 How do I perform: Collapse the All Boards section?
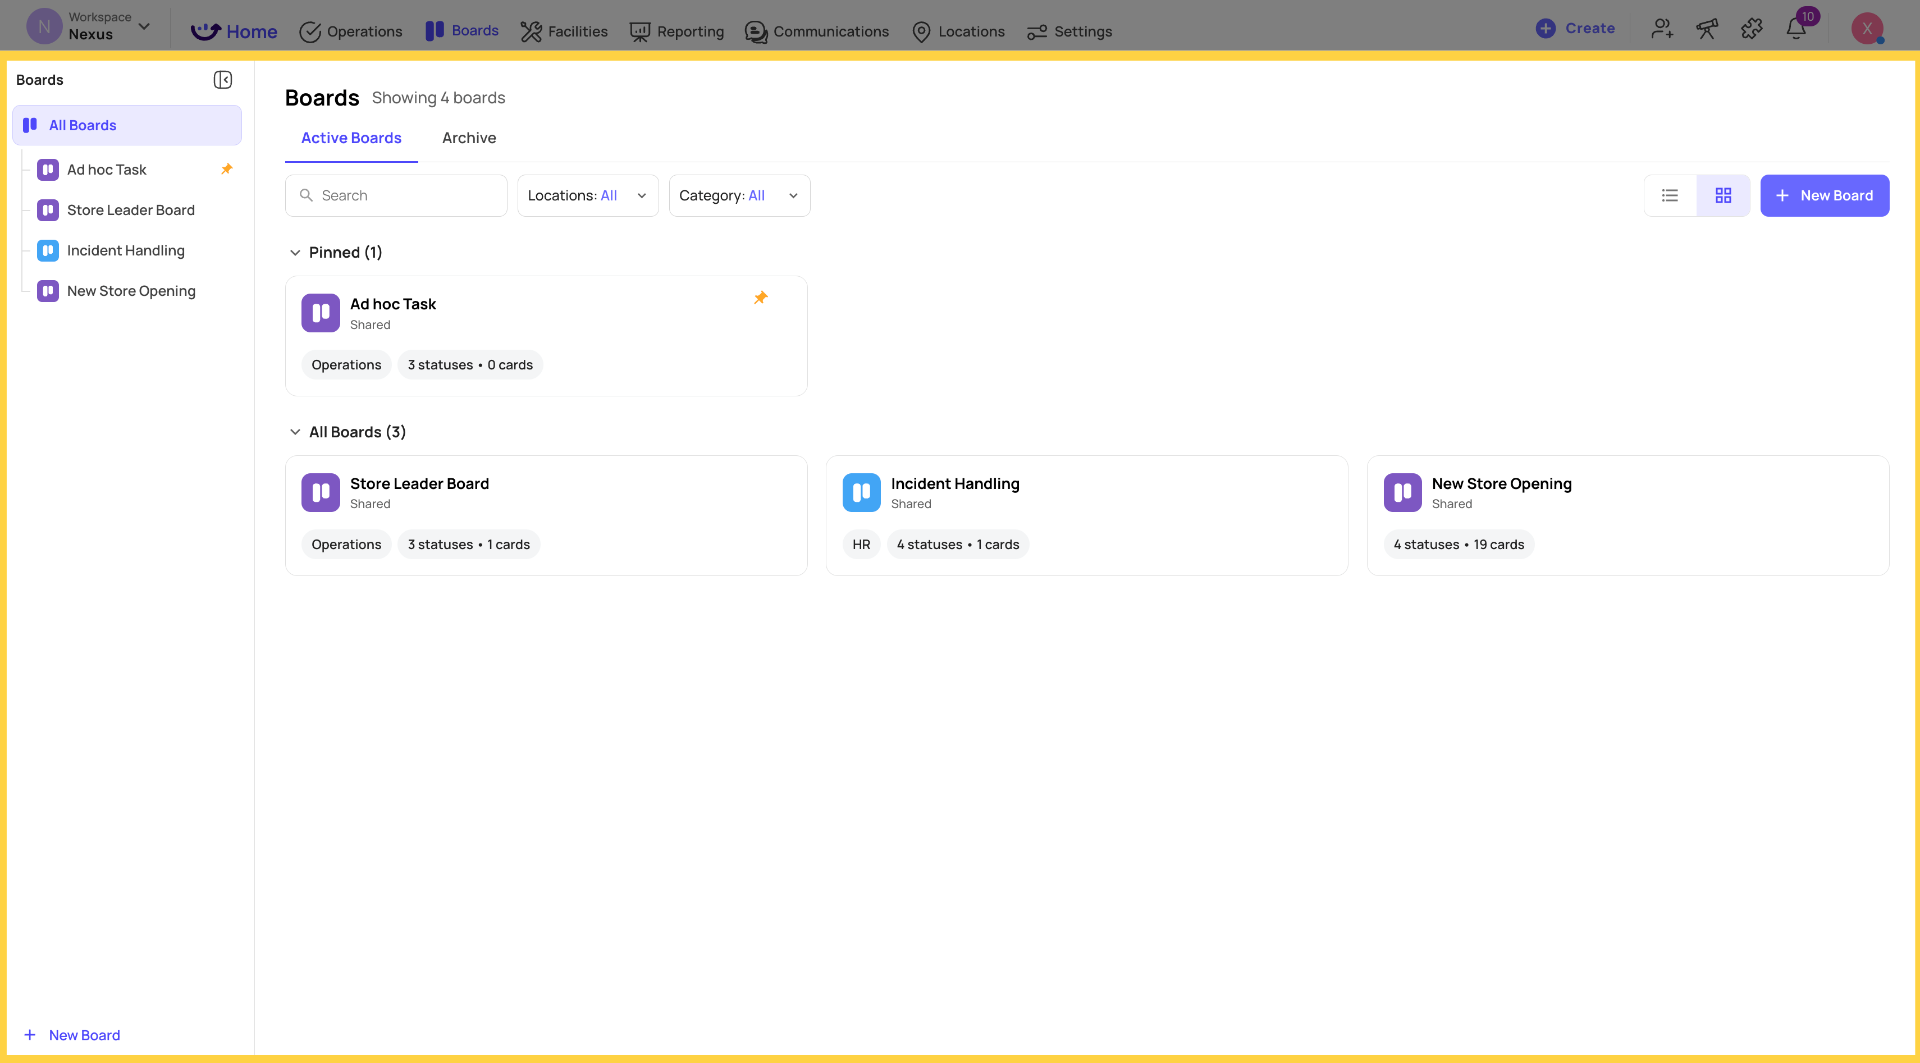point(295,432)
